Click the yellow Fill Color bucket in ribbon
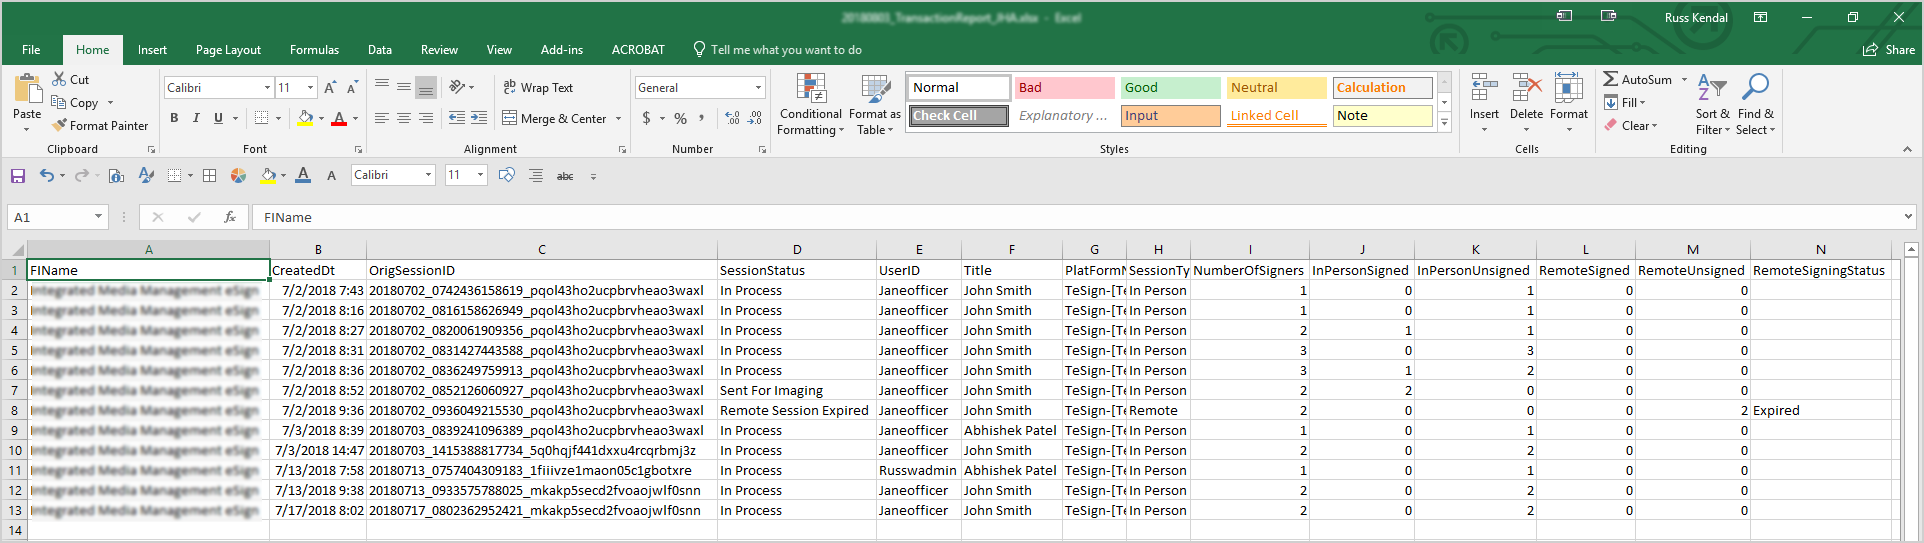The width and height of the screenshot is (1924, 543). coord(306,118)
